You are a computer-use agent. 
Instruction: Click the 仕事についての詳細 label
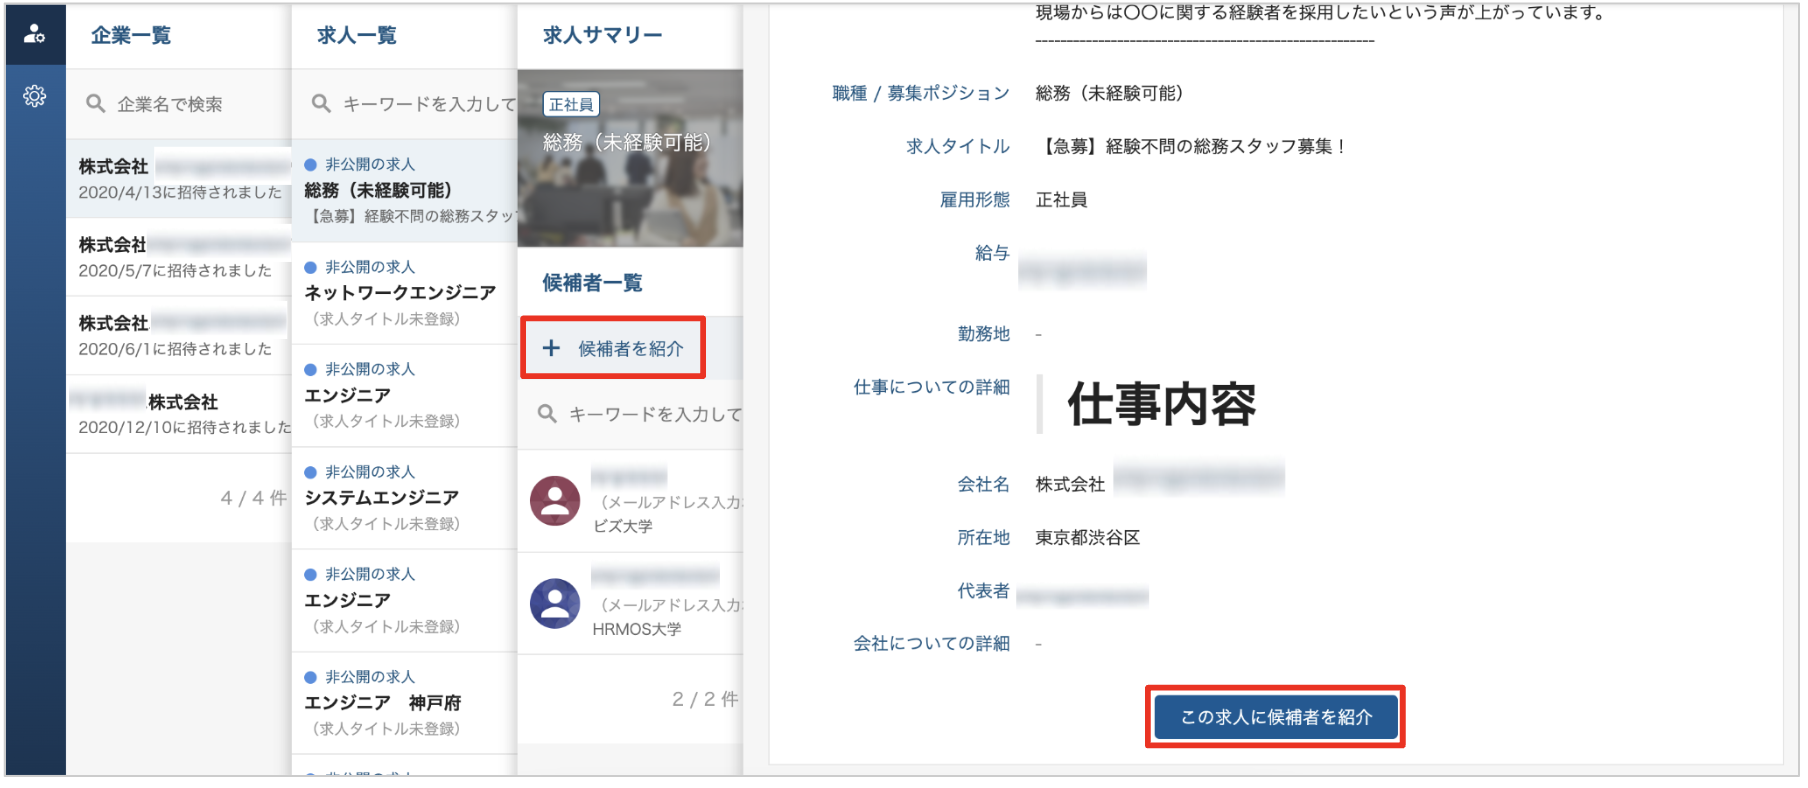[932, 387]
